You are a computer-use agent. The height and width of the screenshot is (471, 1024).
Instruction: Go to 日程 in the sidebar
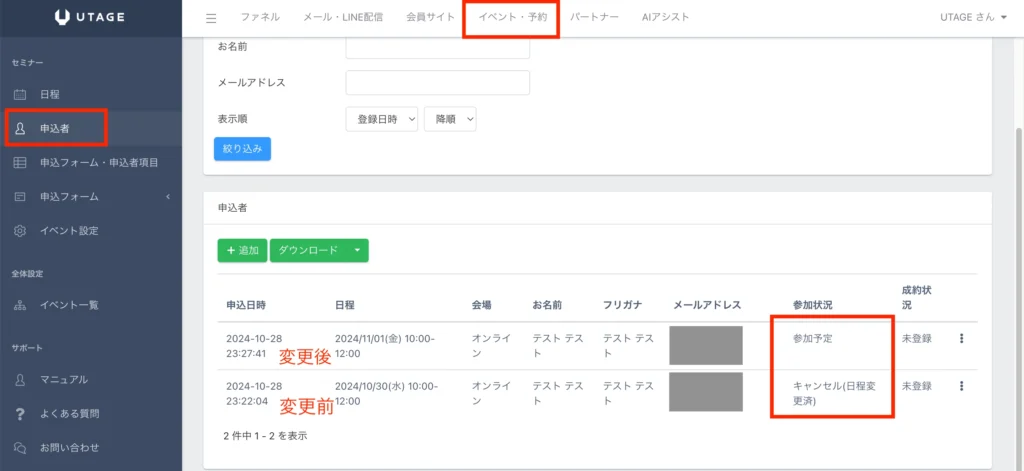coord(50,95)
